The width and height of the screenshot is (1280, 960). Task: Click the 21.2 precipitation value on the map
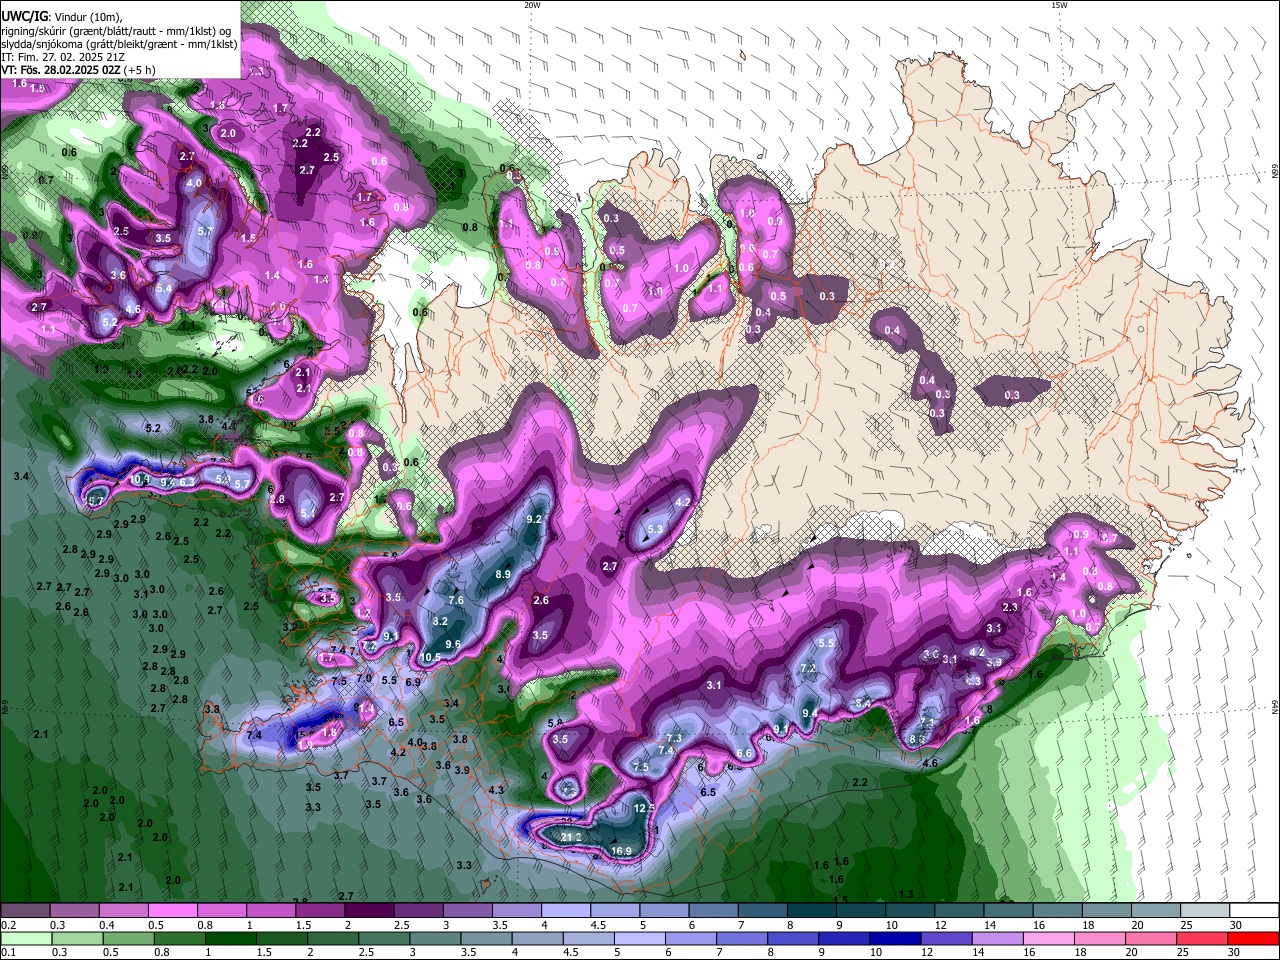point(571,837)
